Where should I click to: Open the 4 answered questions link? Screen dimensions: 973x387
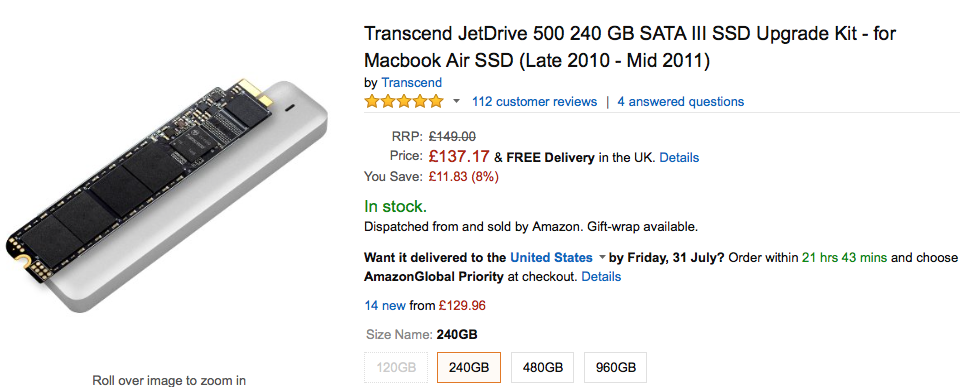680,102
